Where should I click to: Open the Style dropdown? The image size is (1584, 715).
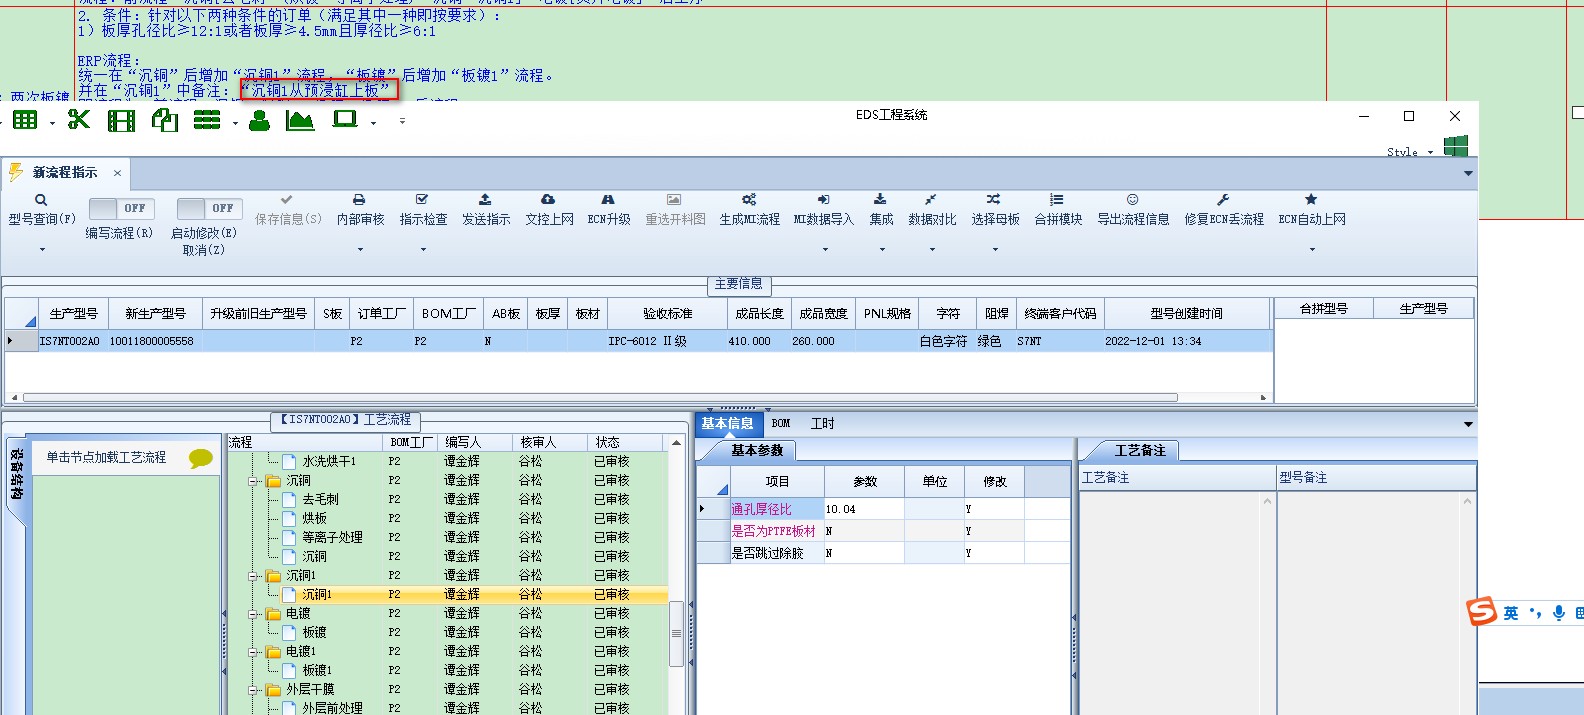pyautogui.click(x=1430, y=153)
